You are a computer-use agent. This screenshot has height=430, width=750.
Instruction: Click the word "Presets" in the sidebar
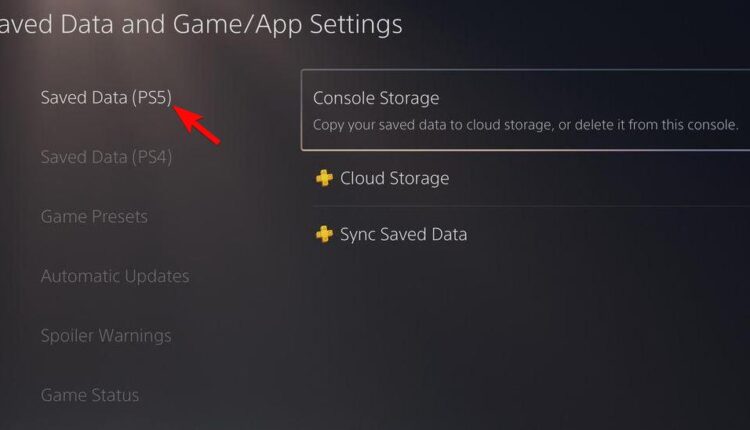116,216
